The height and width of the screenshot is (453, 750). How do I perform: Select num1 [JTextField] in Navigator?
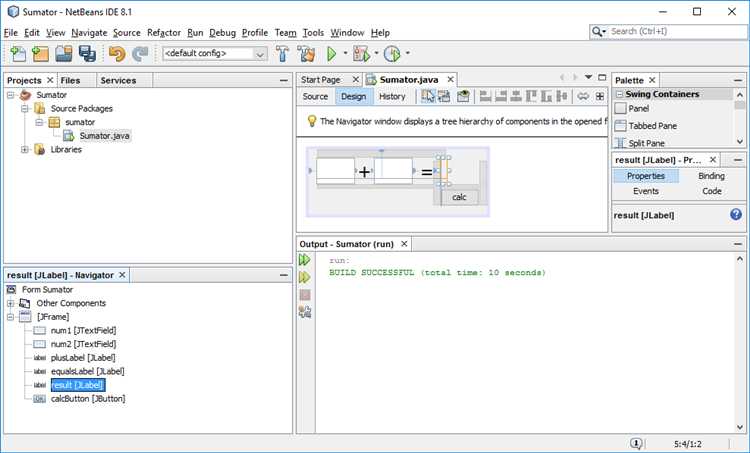[x=83, y=330]
